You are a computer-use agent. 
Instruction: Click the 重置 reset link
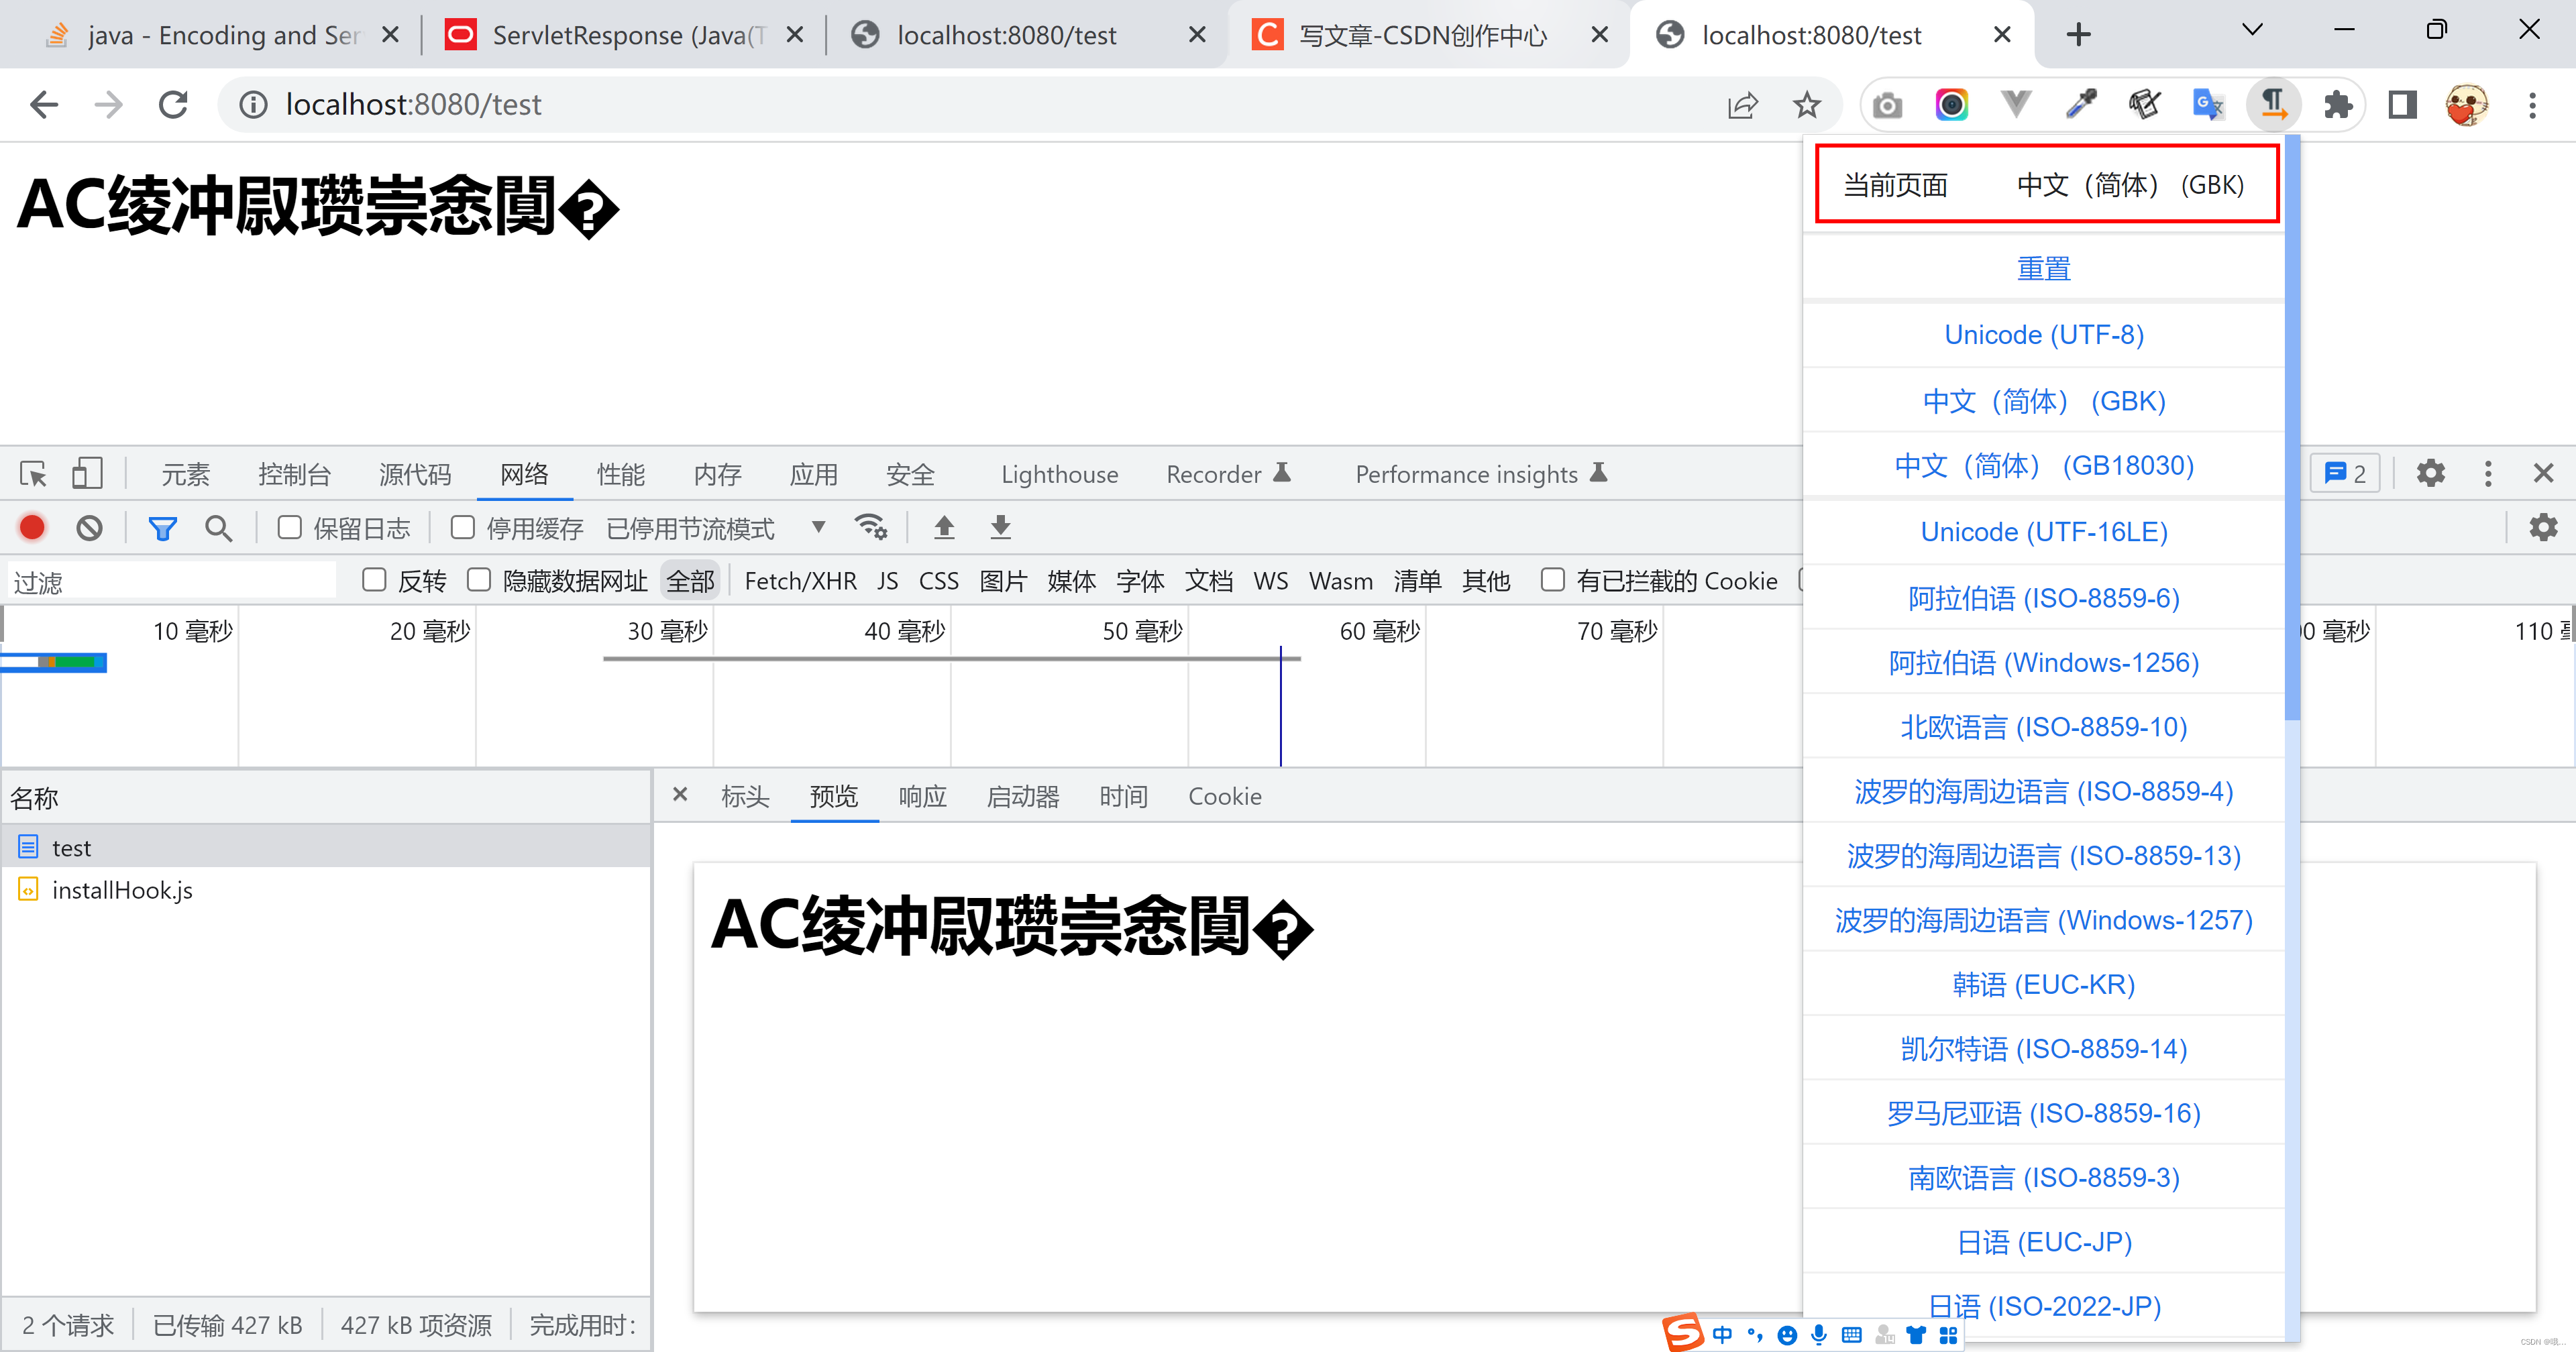2043,269
